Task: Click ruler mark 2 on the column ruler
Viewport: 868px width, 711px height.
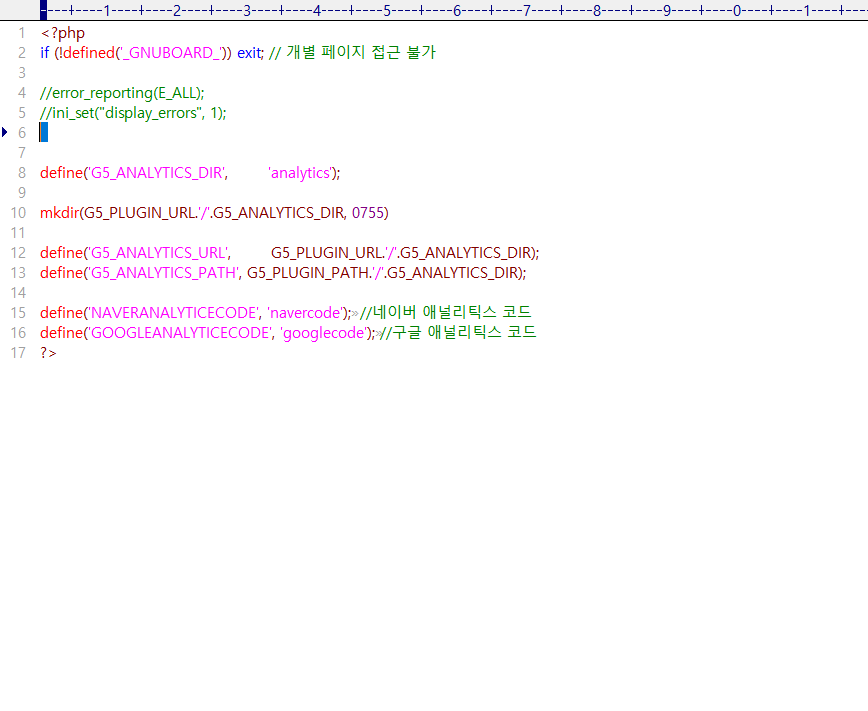Action: tap(176, 10)
